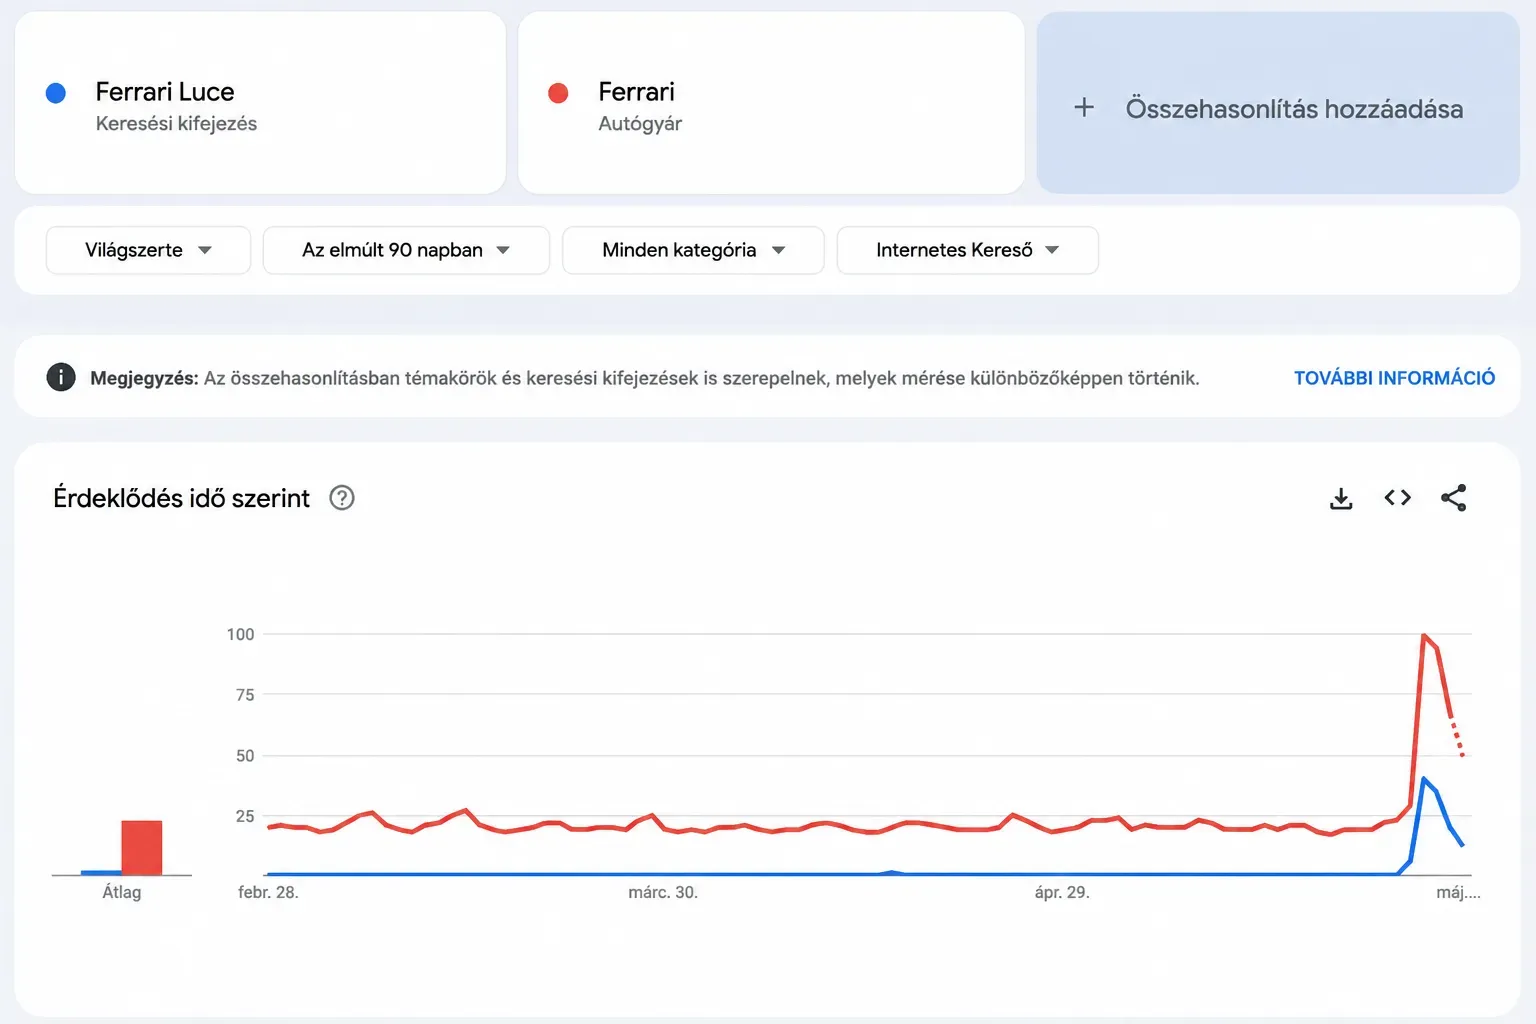The height and width of the screenshot is (1024, 1536).
Task: Click the TOVÁBBI INFORMÁCIÓ link
Action: [x=1394, y=378]
